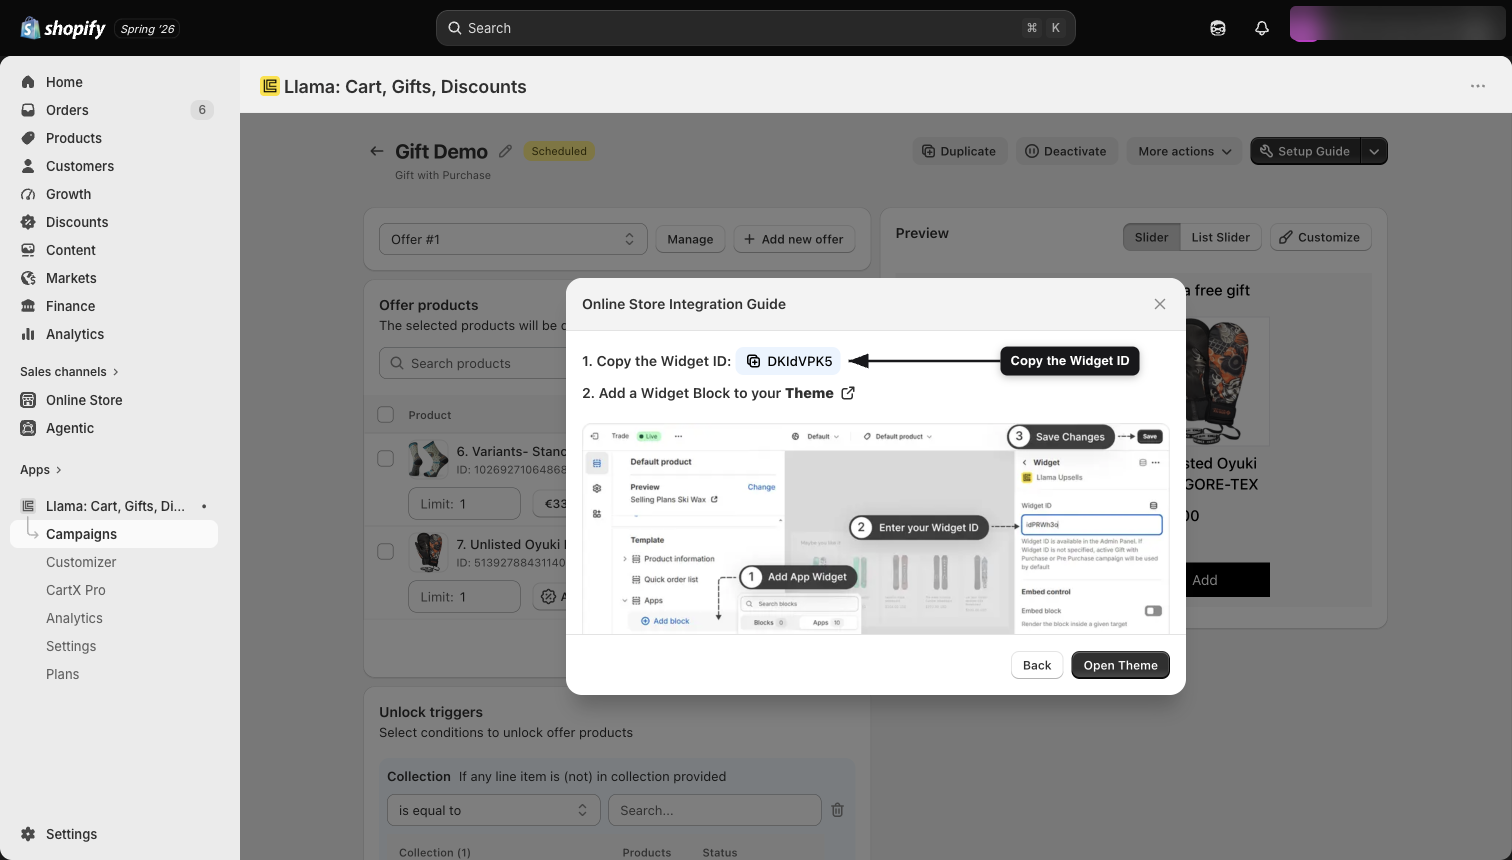The height and width of the screenshot is (860, 1512).
Task: Expand the Setup Guide arrow dropdown
Action: click(1374, 151)
